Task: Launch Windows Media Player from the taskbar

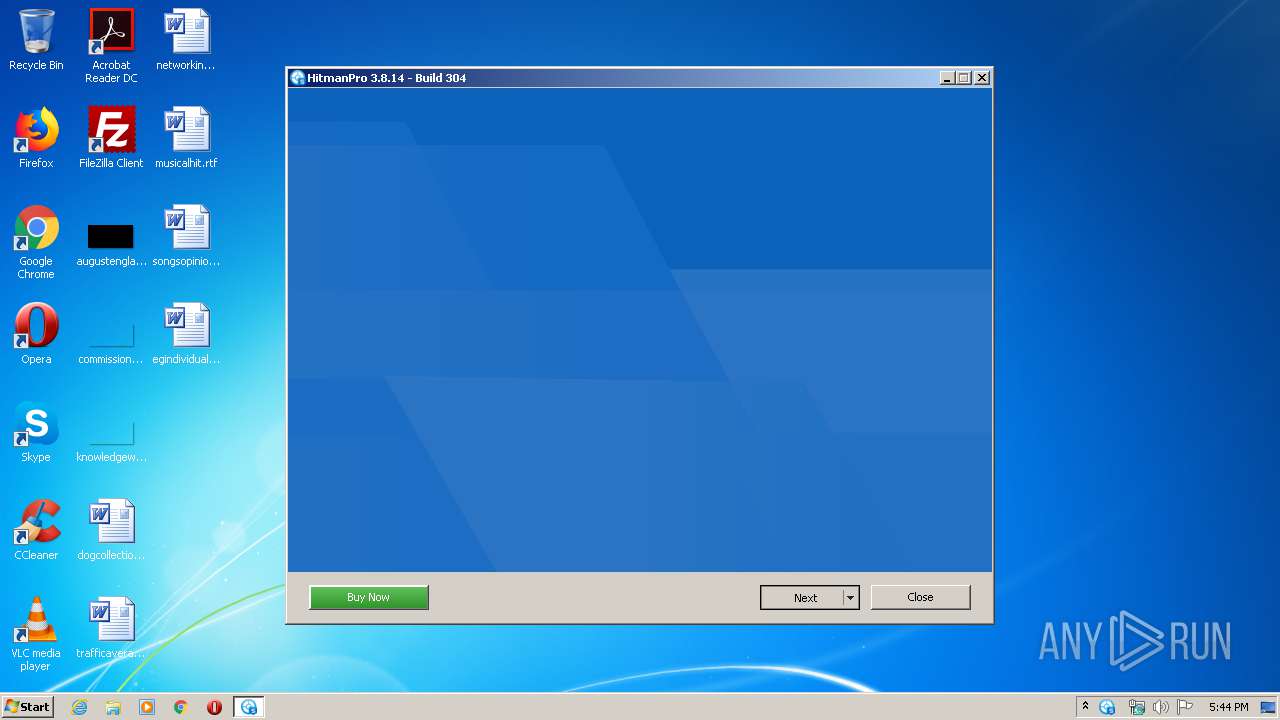Action: click(x=147, y=707)
